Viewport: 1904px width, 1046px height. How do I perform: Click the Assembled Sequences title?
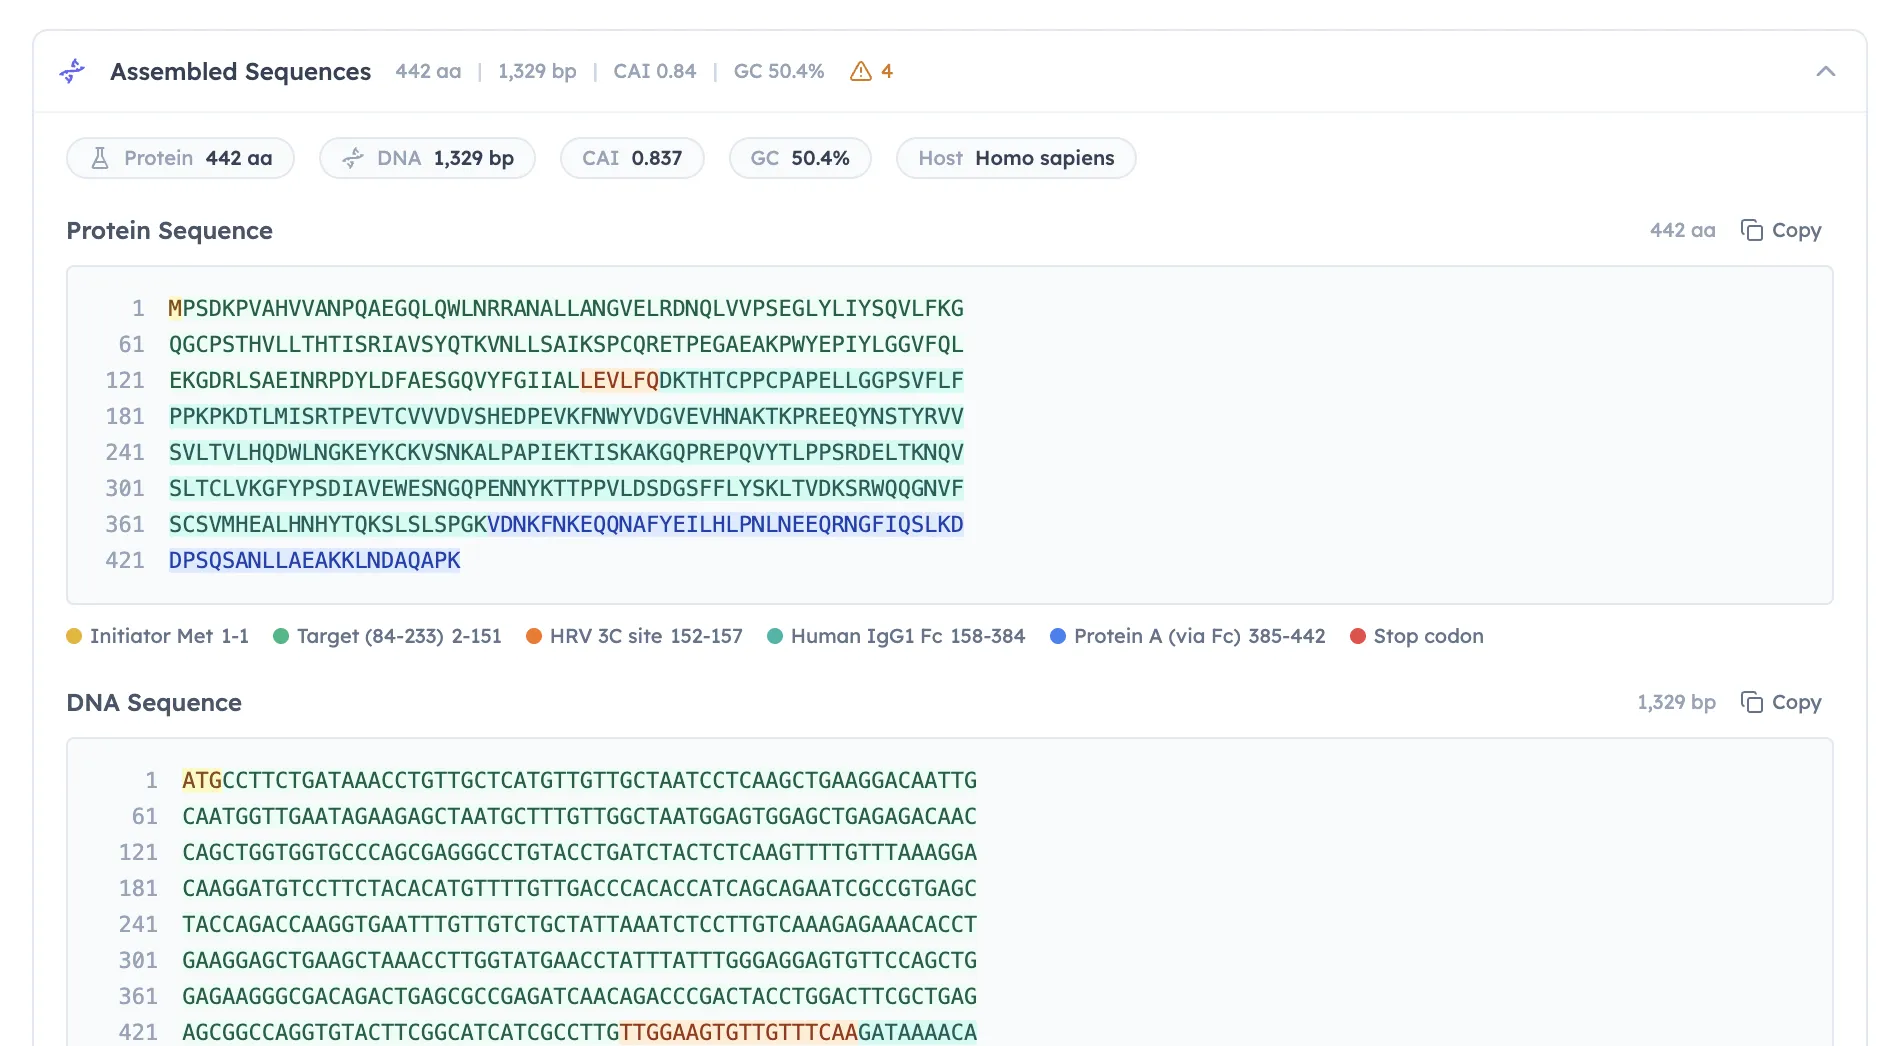(240, 71)
